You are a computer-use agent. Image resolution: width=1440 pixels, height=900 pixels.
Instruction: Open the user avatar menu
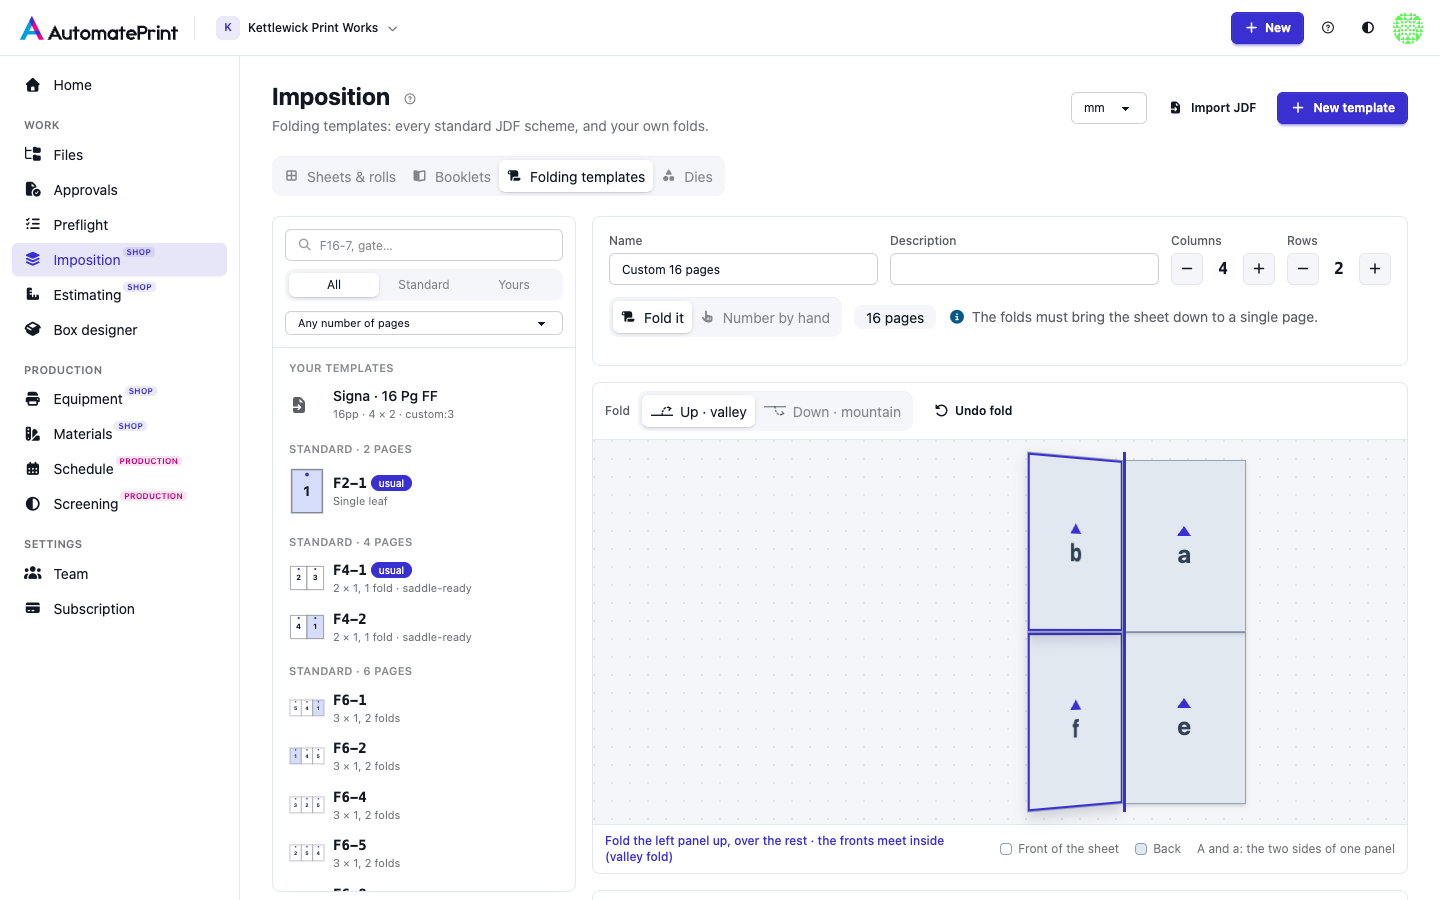(1408, 28)
